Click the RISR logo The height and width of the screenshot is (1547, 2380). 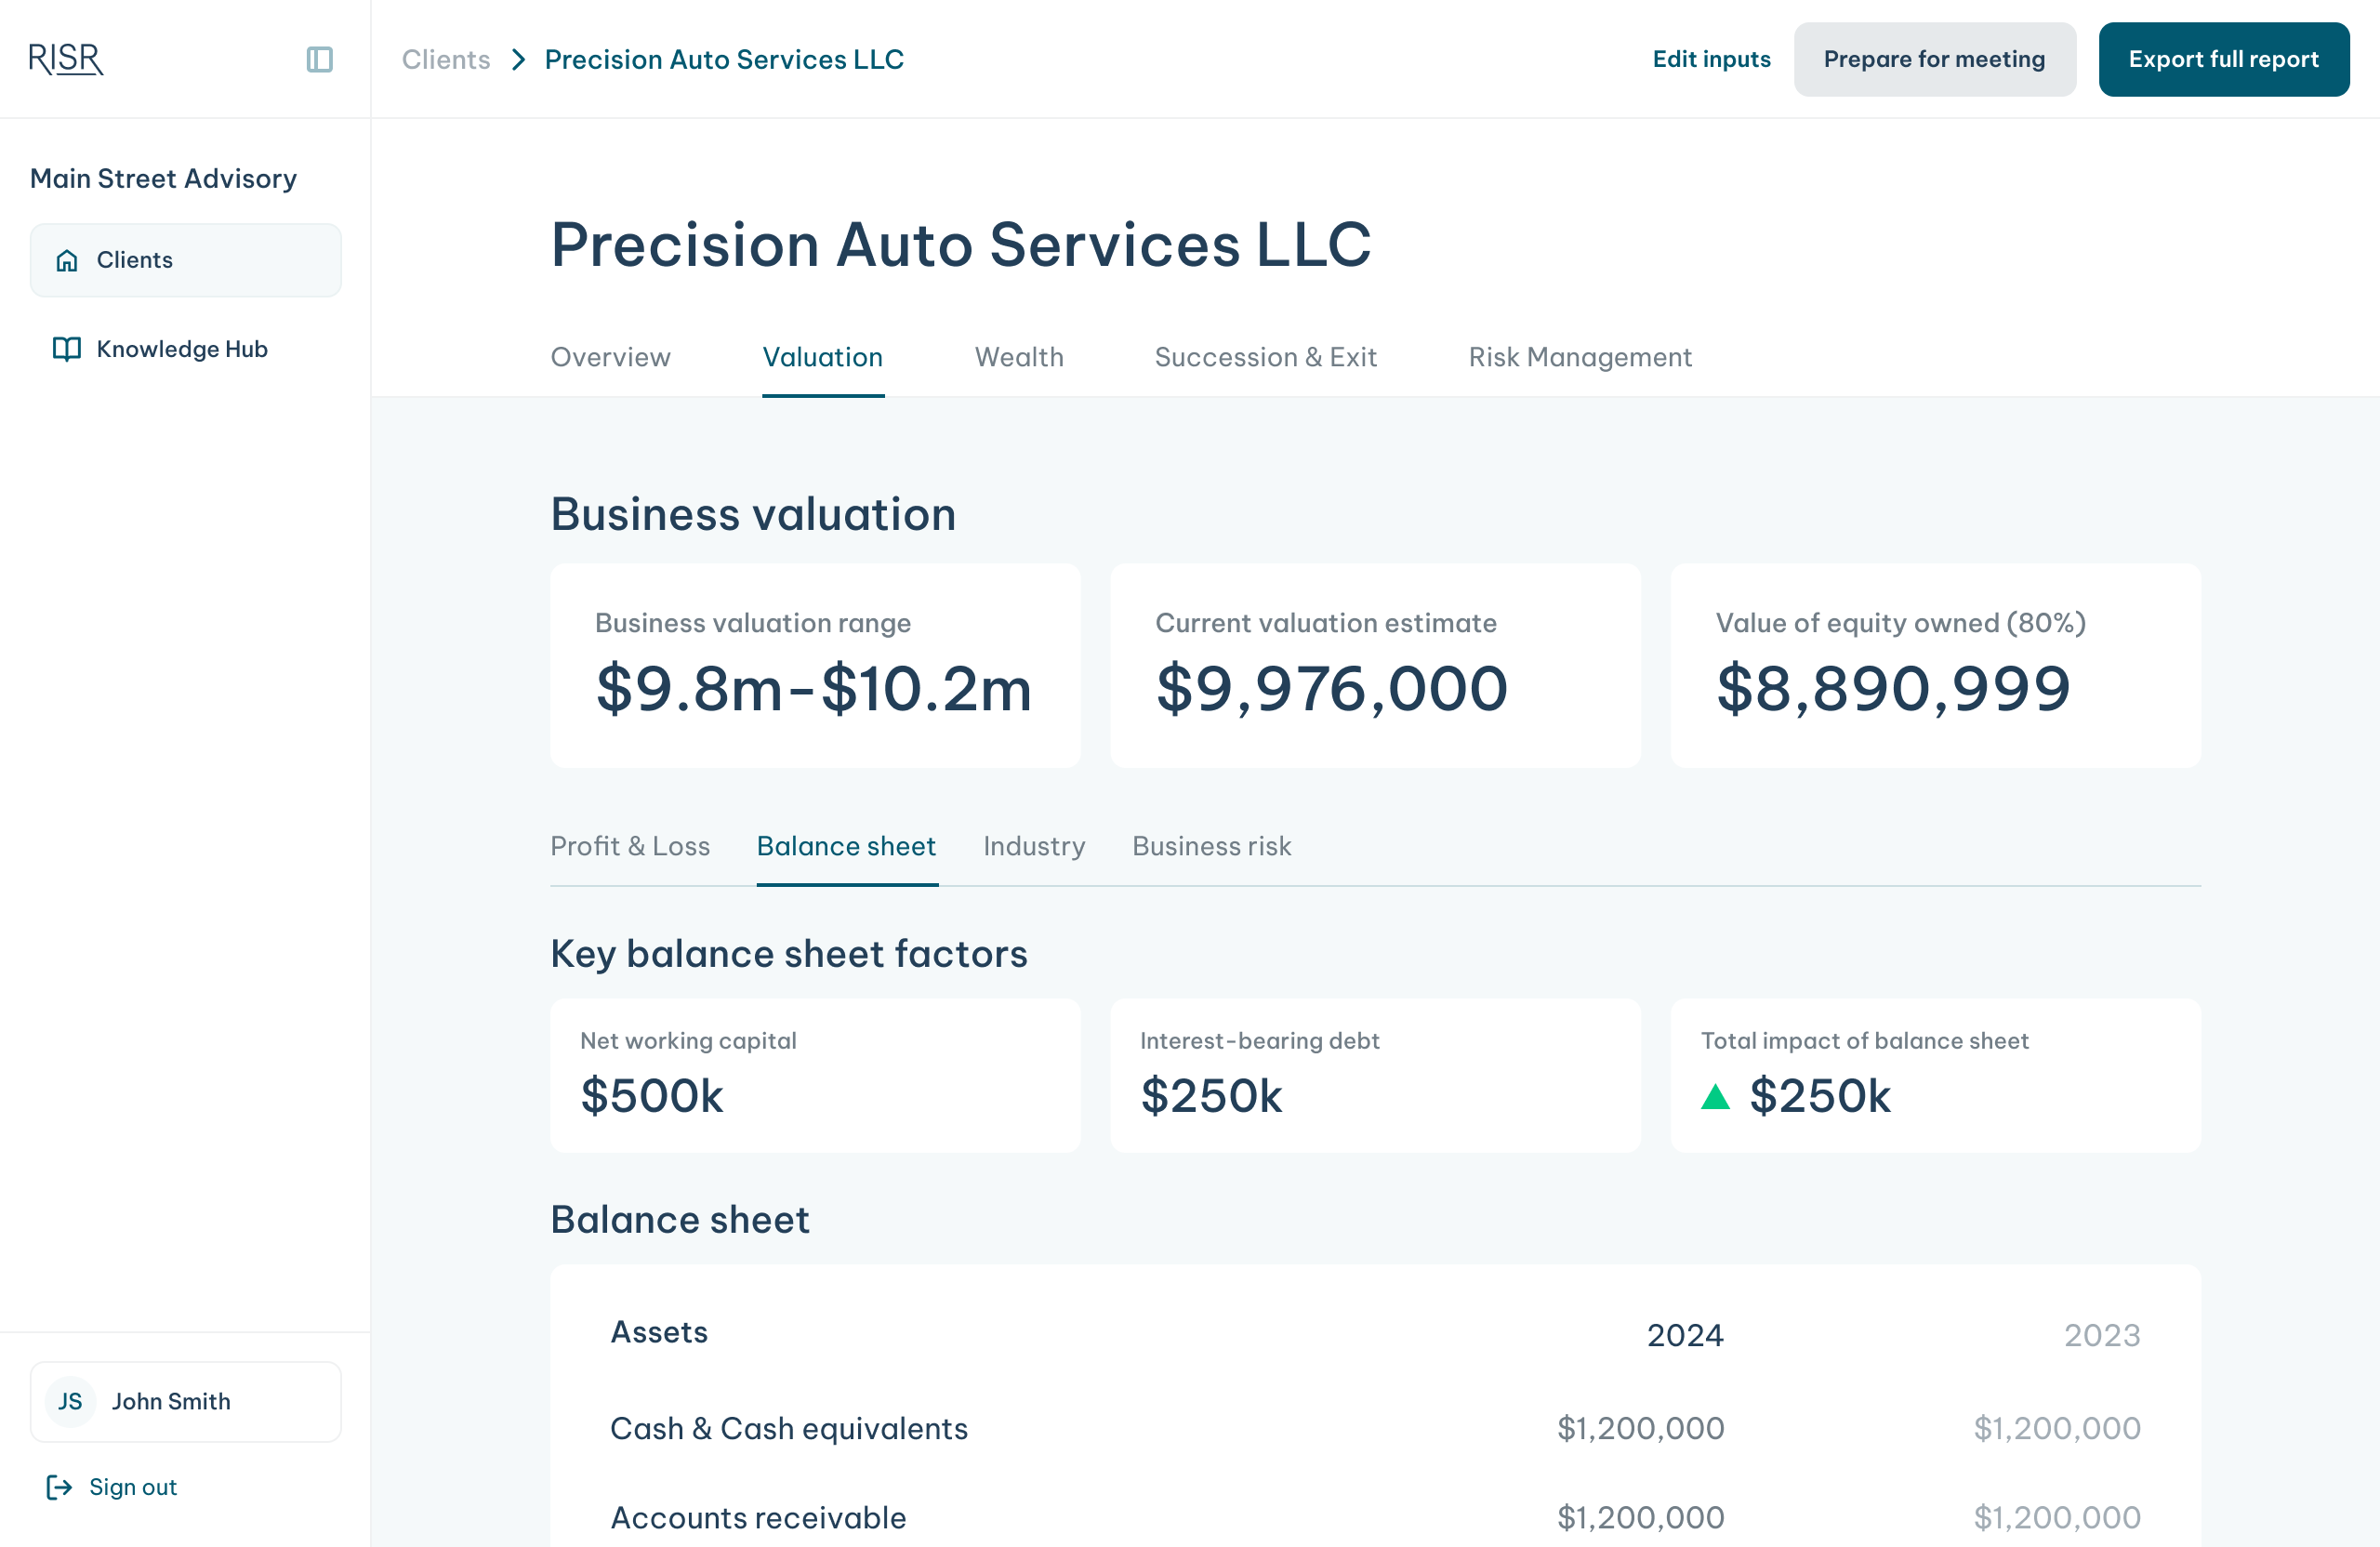tap(66, 59)
